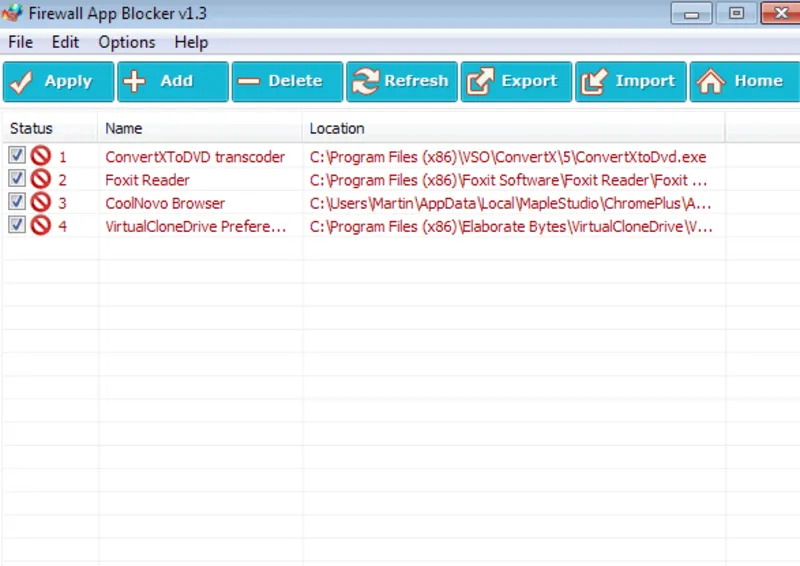Screen dimensions: 800x566
Task: Sort by the Status column header
Action: [50, 128]
